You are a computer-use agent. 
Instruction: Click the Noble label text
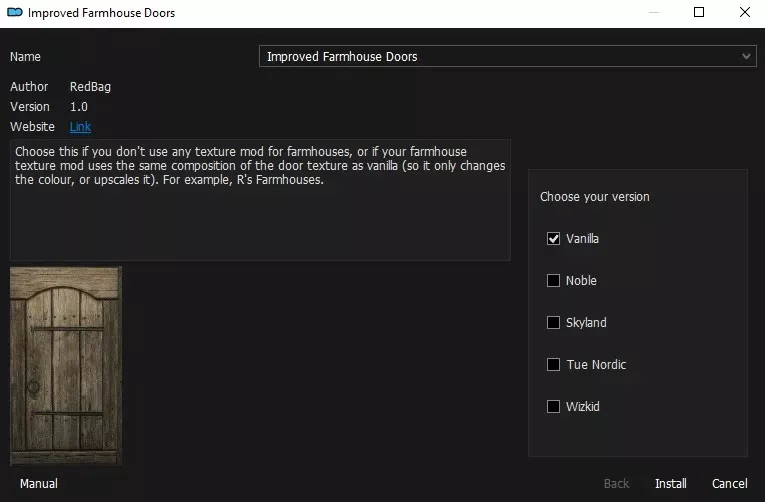click(x=581, y=281)
